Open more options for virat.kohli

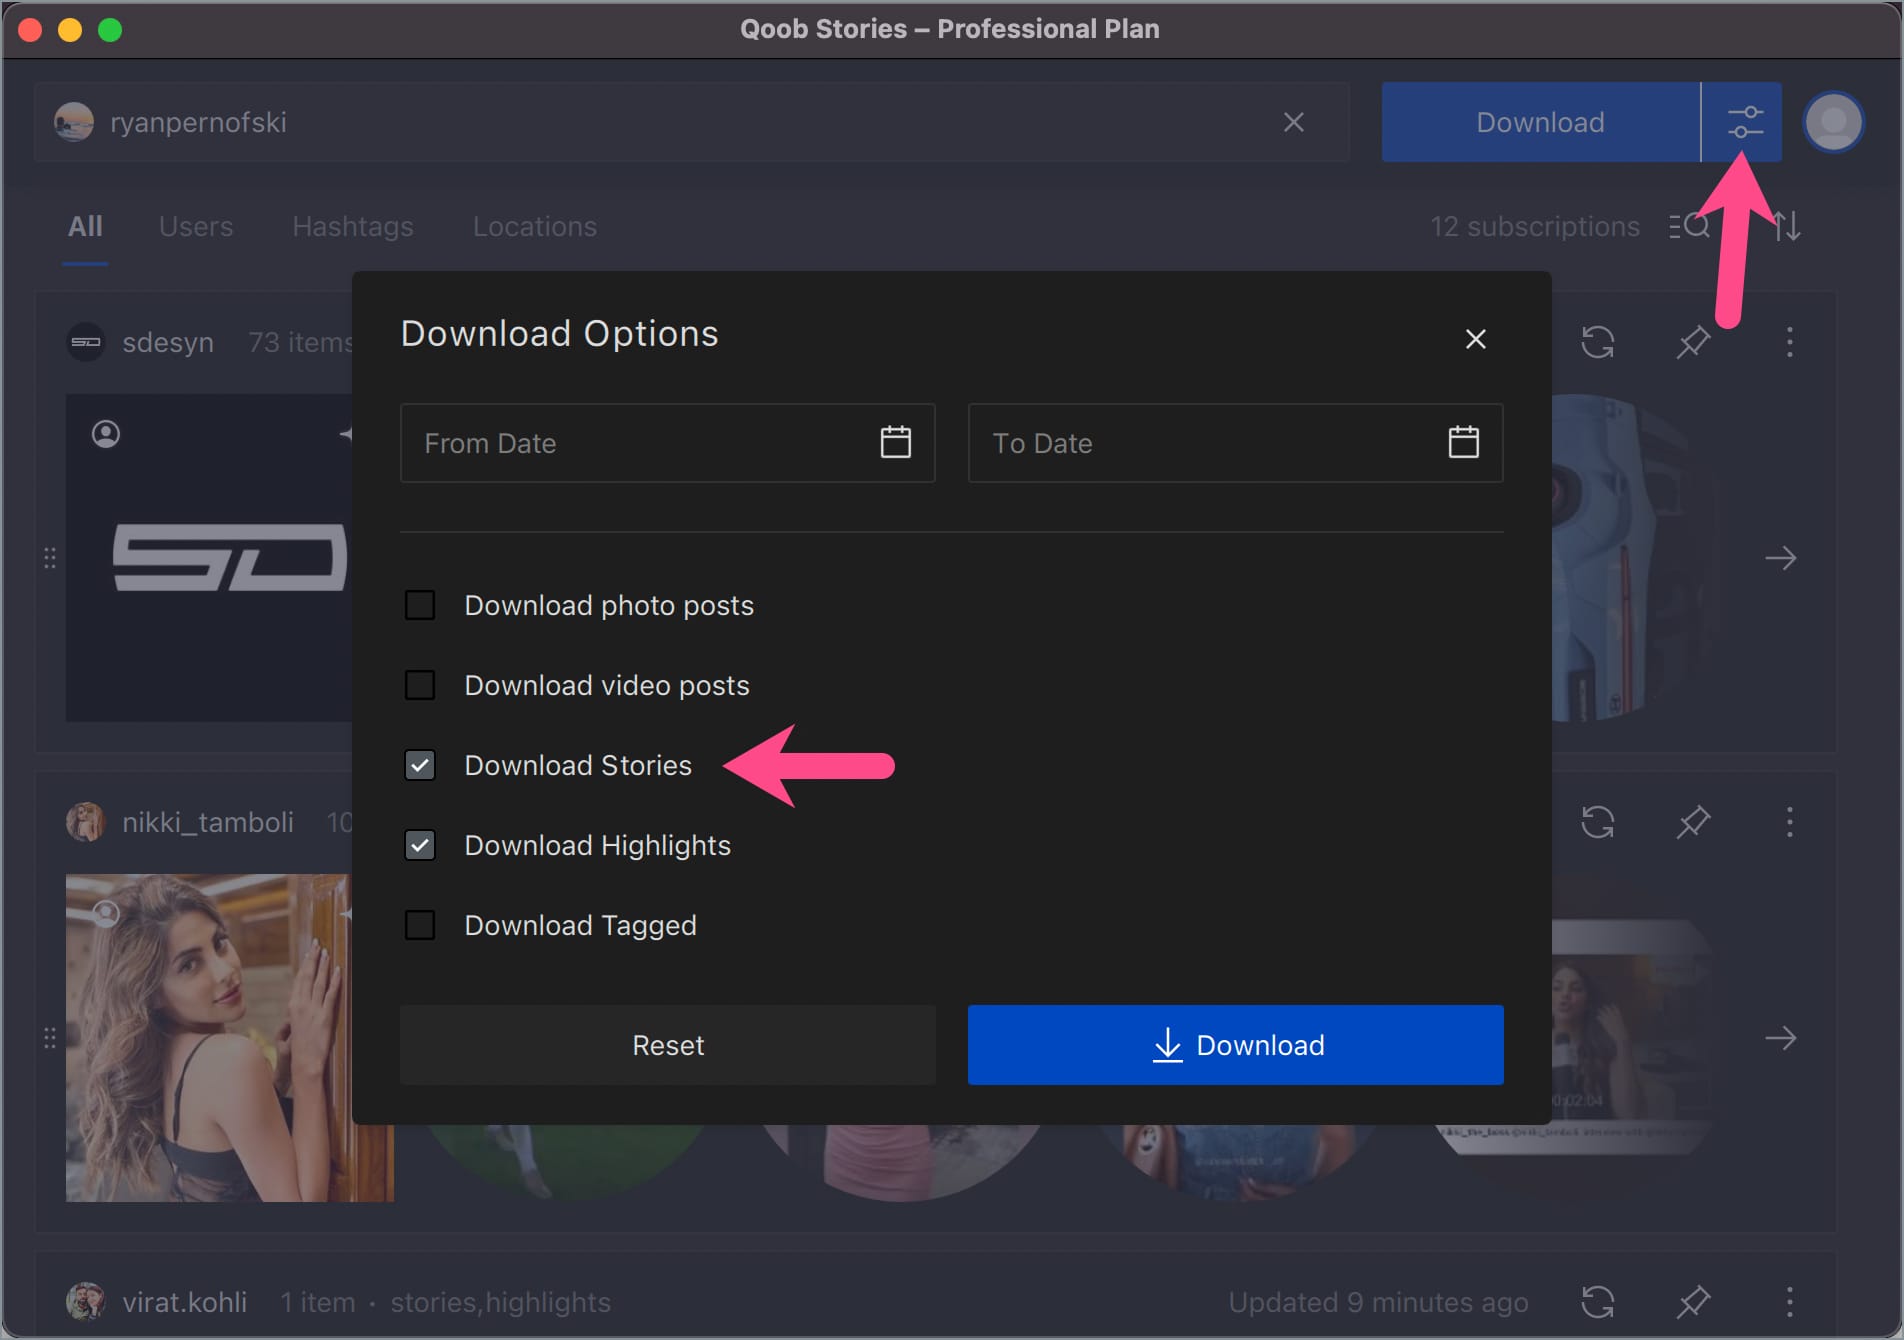click(x=1789, y=1302)
